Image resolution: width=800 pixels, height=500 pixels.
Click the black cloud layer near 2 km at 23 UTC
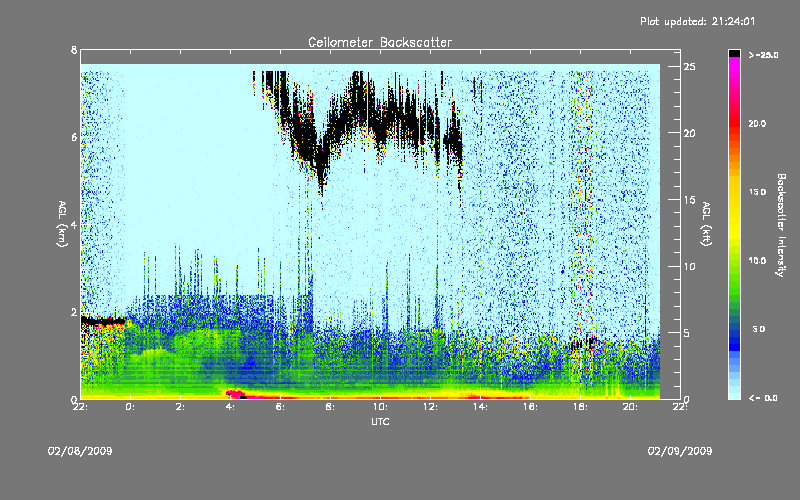(x=103, y=321)
